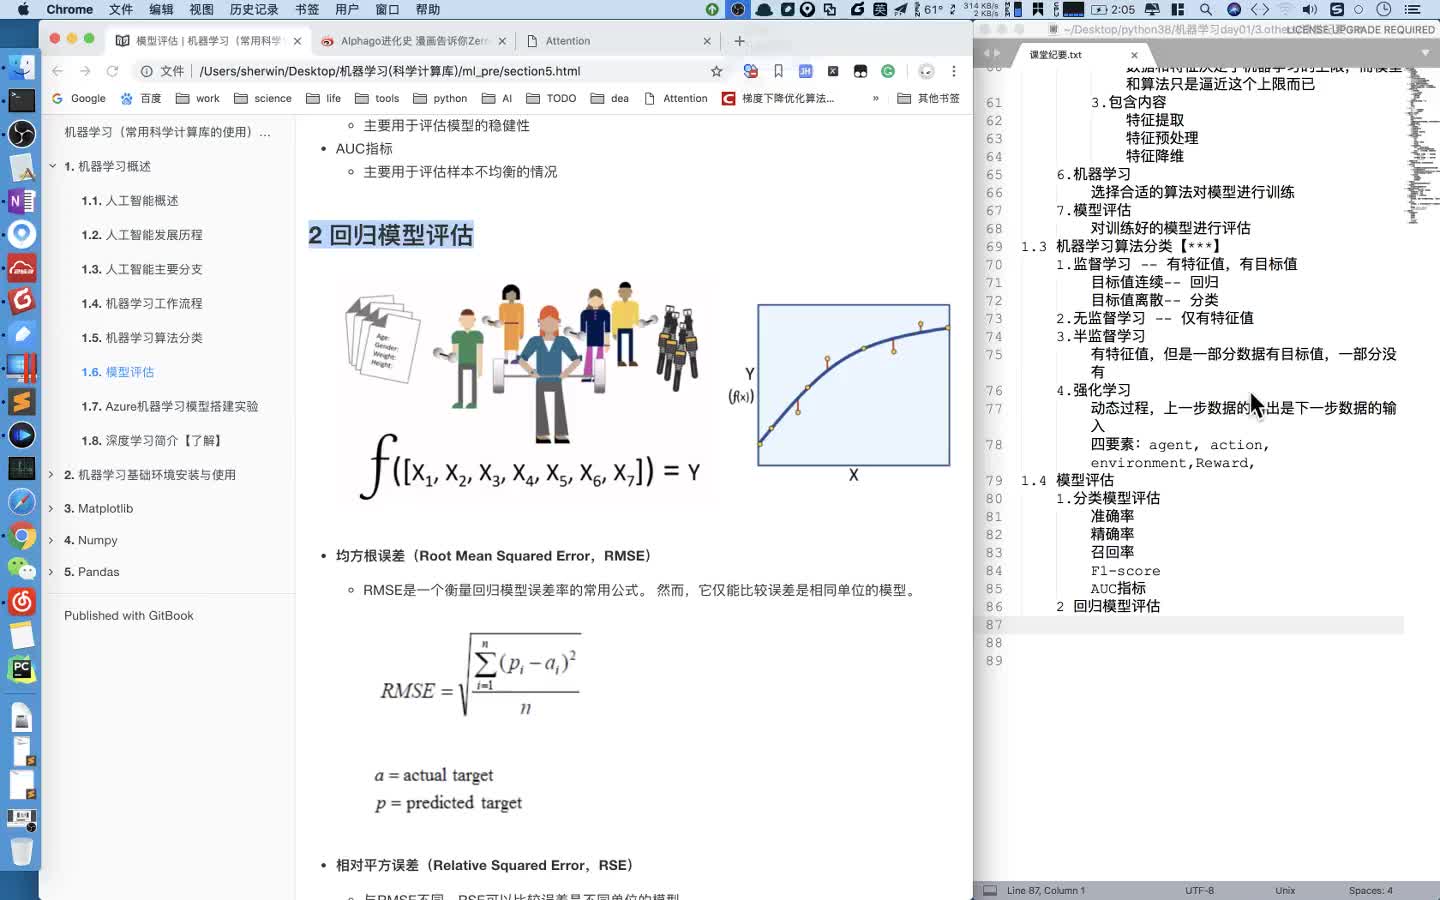Open the python bookmarks folder
The image size is (1440, 900).
click(440, 98)
